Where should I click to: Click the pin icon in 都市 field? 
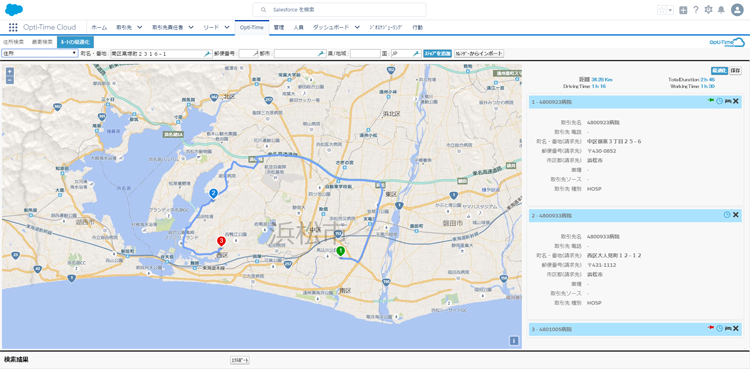(x=320, y=54)
